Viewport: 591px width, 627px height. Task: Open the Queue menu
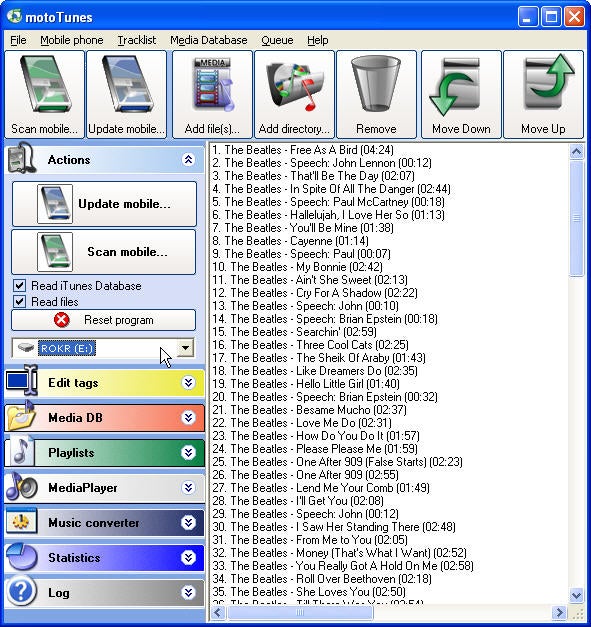[x=277, y=40]
